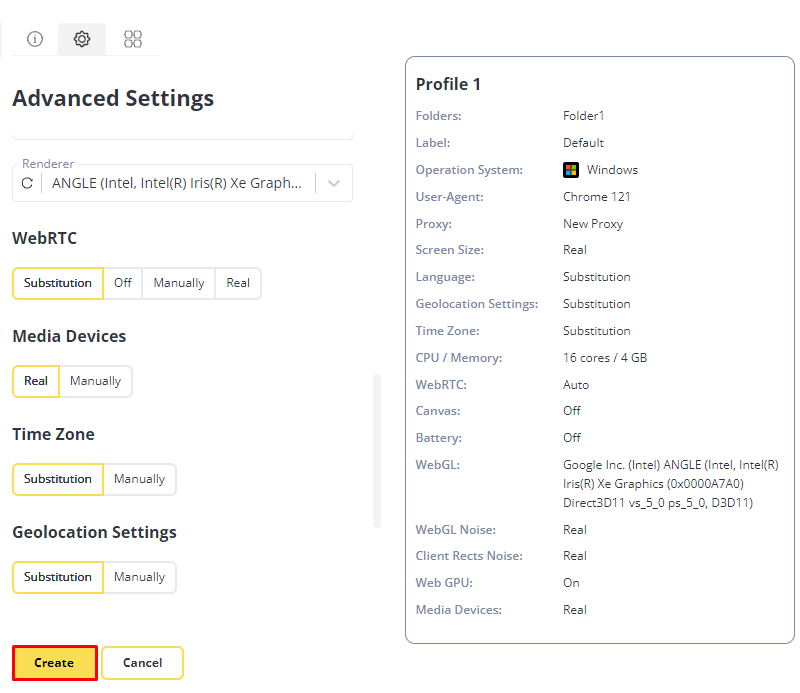800x693 pixels.
Task: Select Manually under Time Zone
Action: pos(139,479)
